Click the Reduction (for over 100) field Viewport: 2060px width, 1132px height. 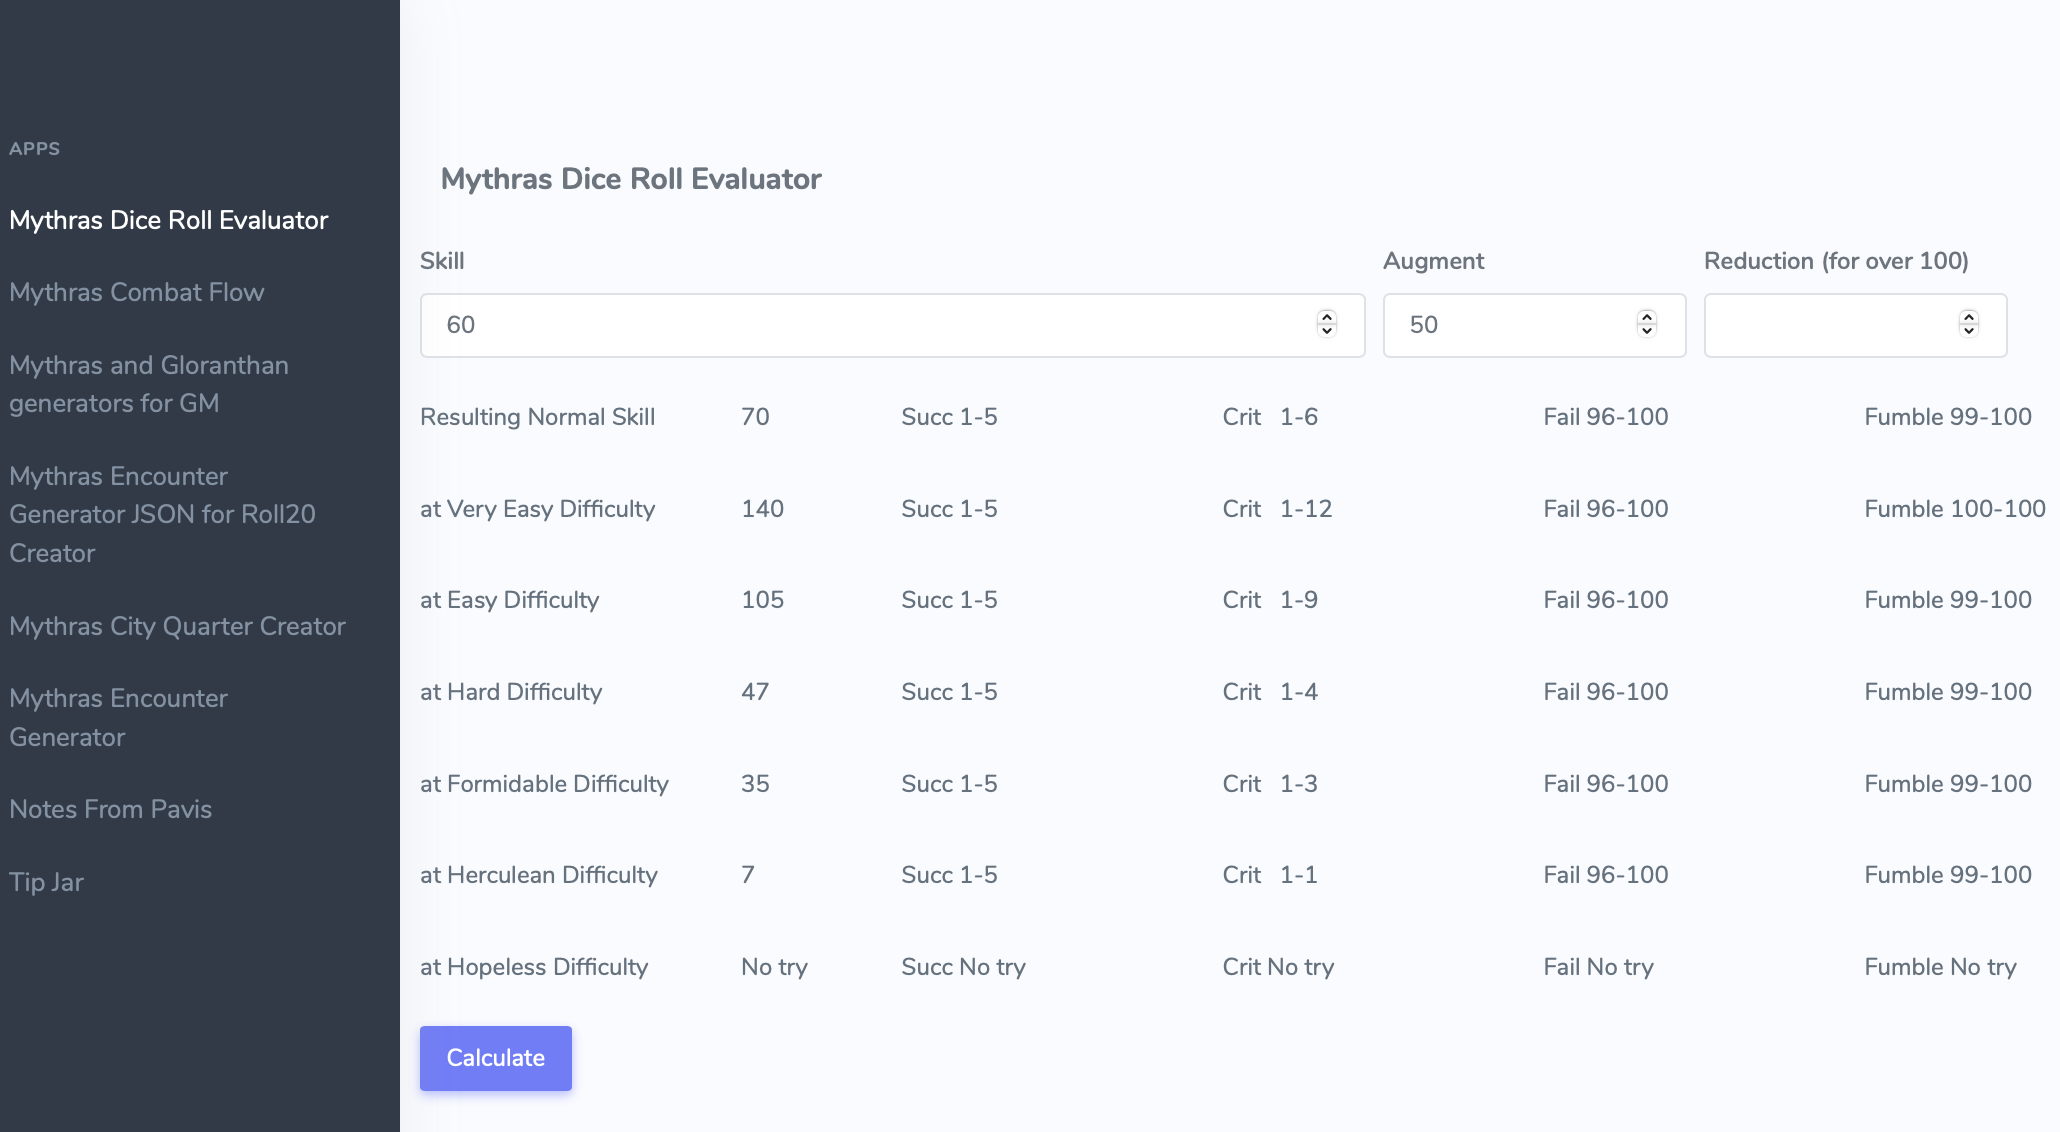[1830, 325]
